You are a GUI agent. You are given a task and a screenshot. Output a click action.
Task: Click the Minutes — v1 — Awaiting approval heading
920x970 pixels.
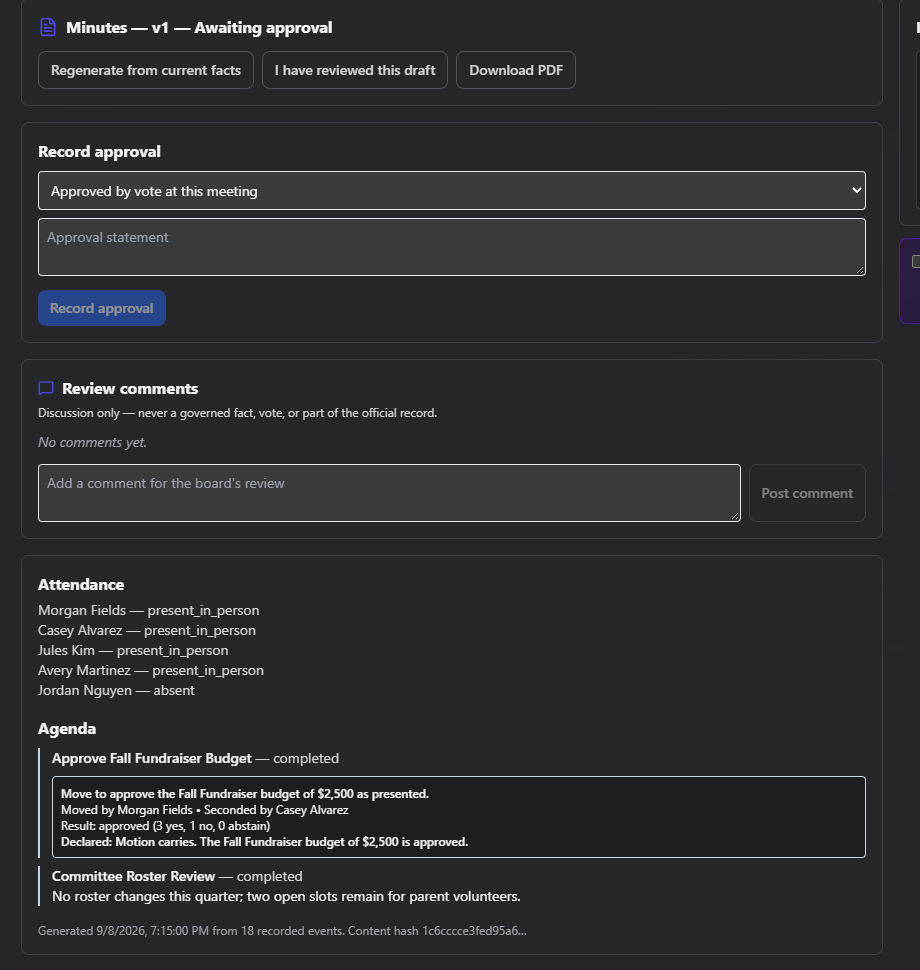coord(199,28)
